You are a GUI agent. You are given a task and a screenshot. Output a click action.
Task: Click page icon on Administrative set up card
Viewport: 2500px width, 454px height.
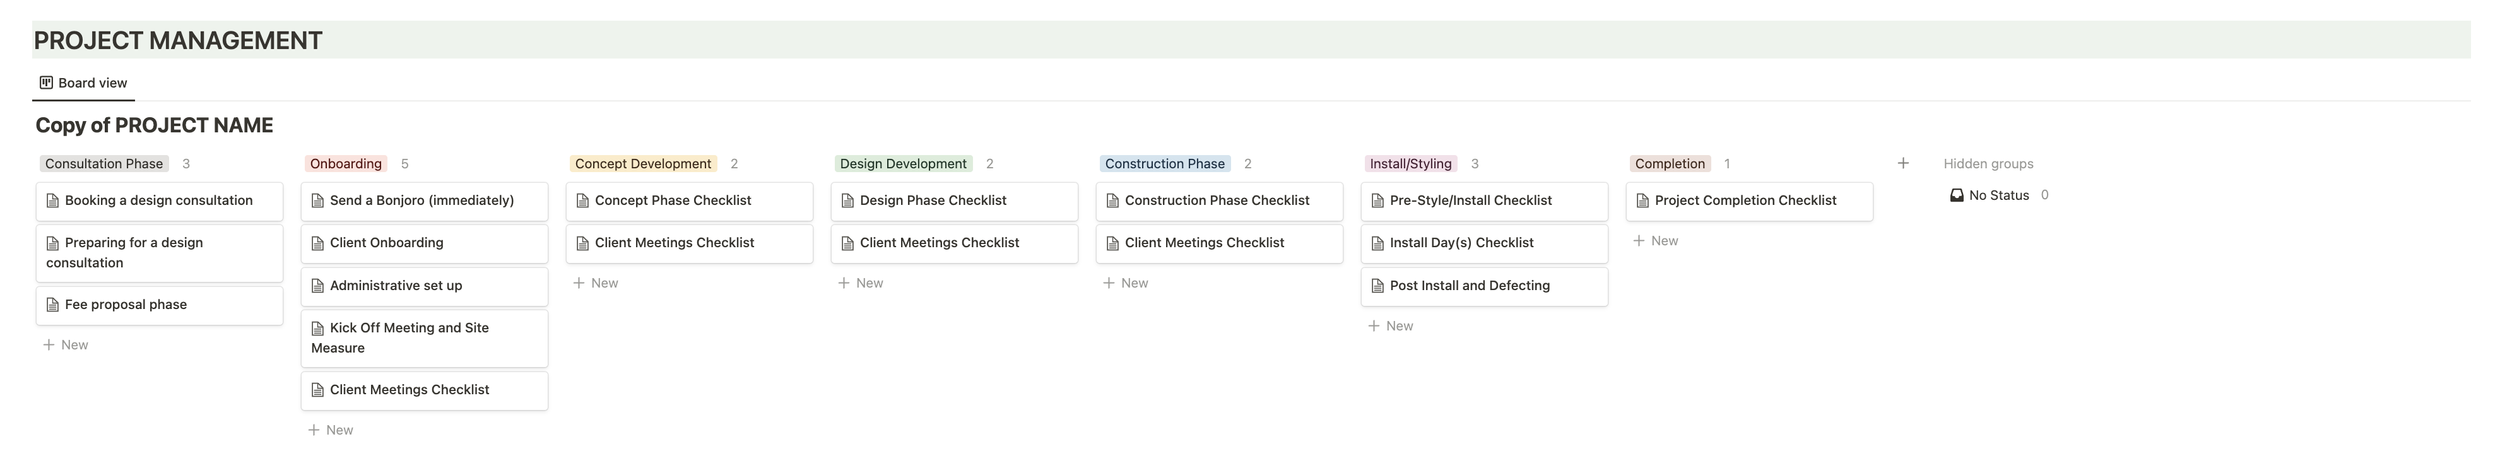pos(318,286)
